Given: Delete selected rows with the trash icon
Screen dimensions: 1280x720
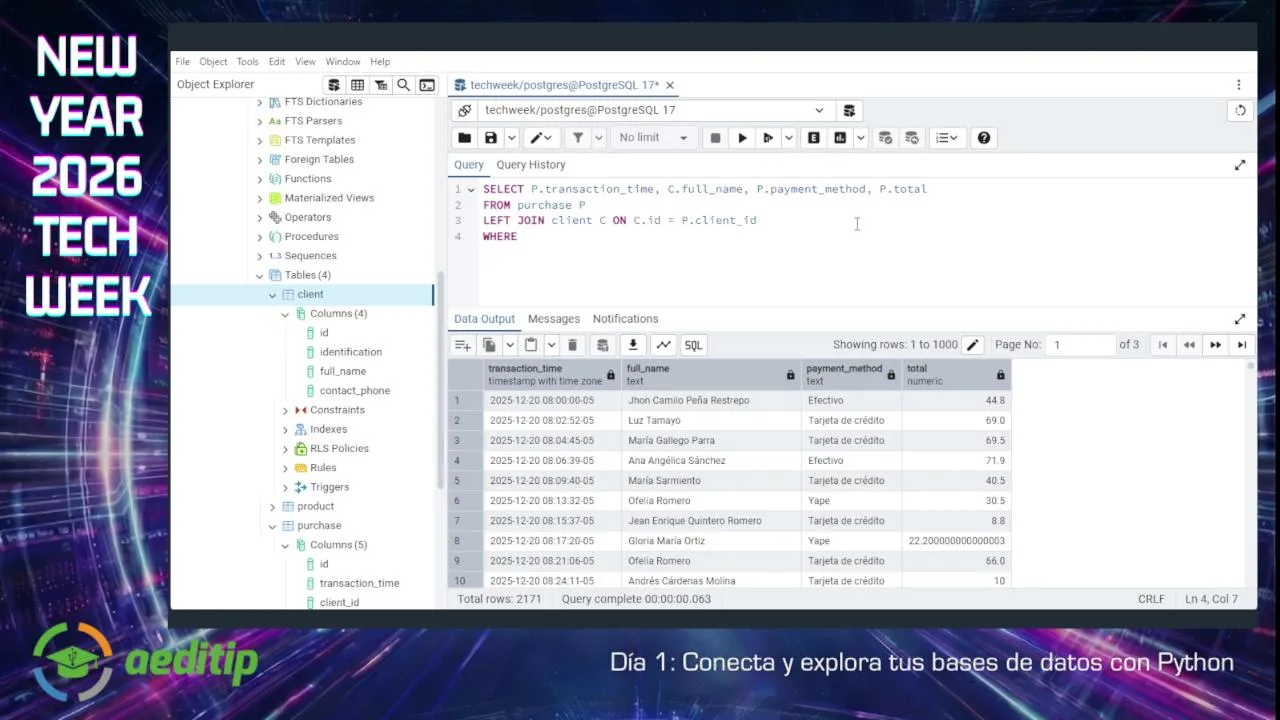Looking at the screenshot, I should pos(573,345).
